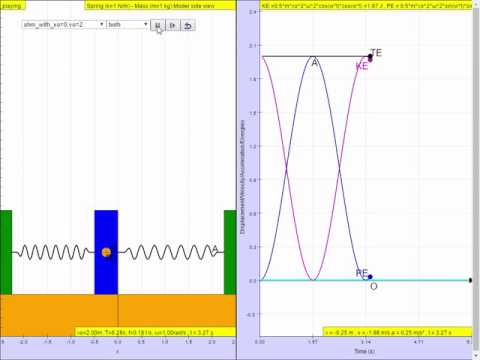
Task: Click the vertical scrollbar at right edge
Action: (476, 180)
